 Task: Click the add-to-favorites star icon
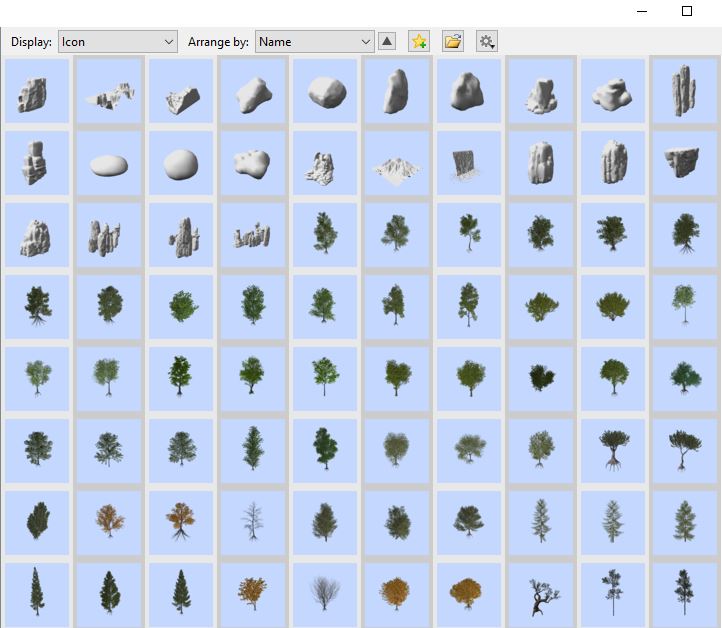(x=419, y=41)
